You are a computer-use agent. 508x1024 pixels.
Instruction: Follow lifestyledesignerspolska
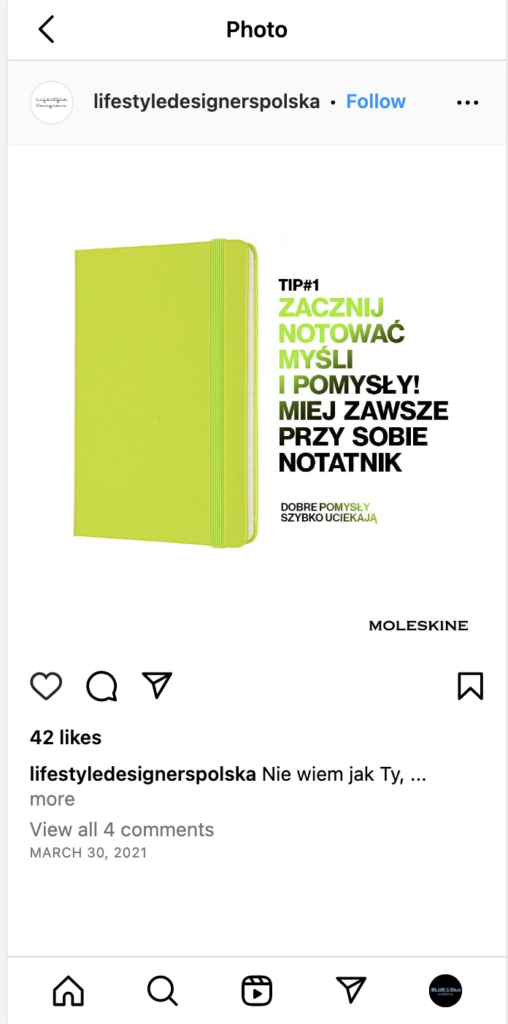point(375,101)
